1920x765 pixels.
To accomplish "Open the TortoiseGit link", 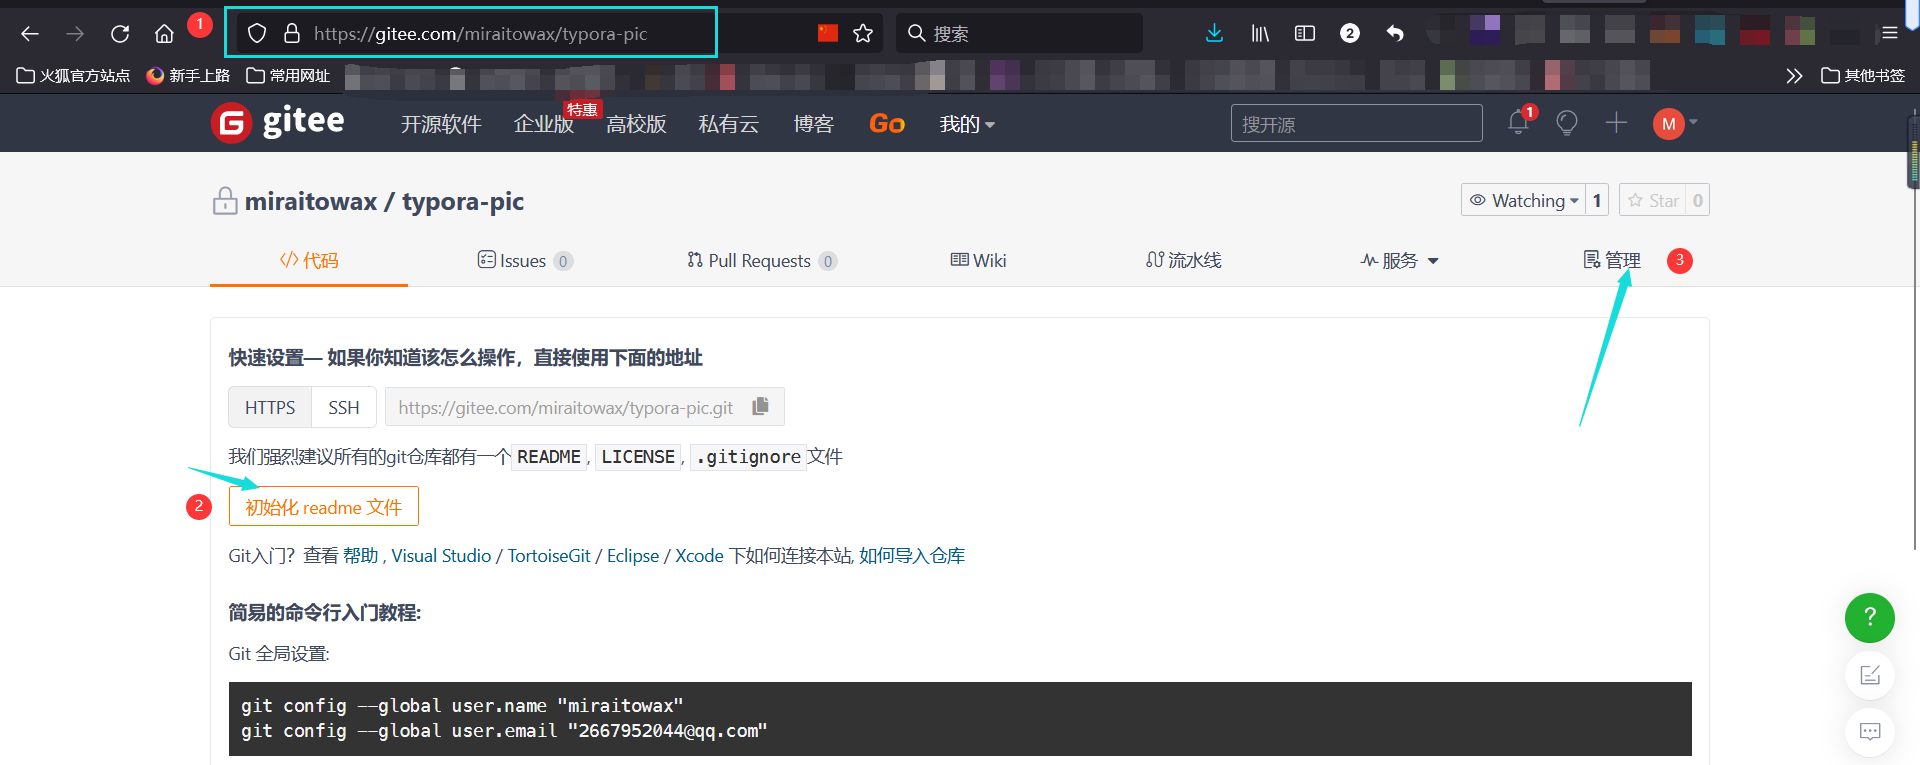I will point(549,556).
